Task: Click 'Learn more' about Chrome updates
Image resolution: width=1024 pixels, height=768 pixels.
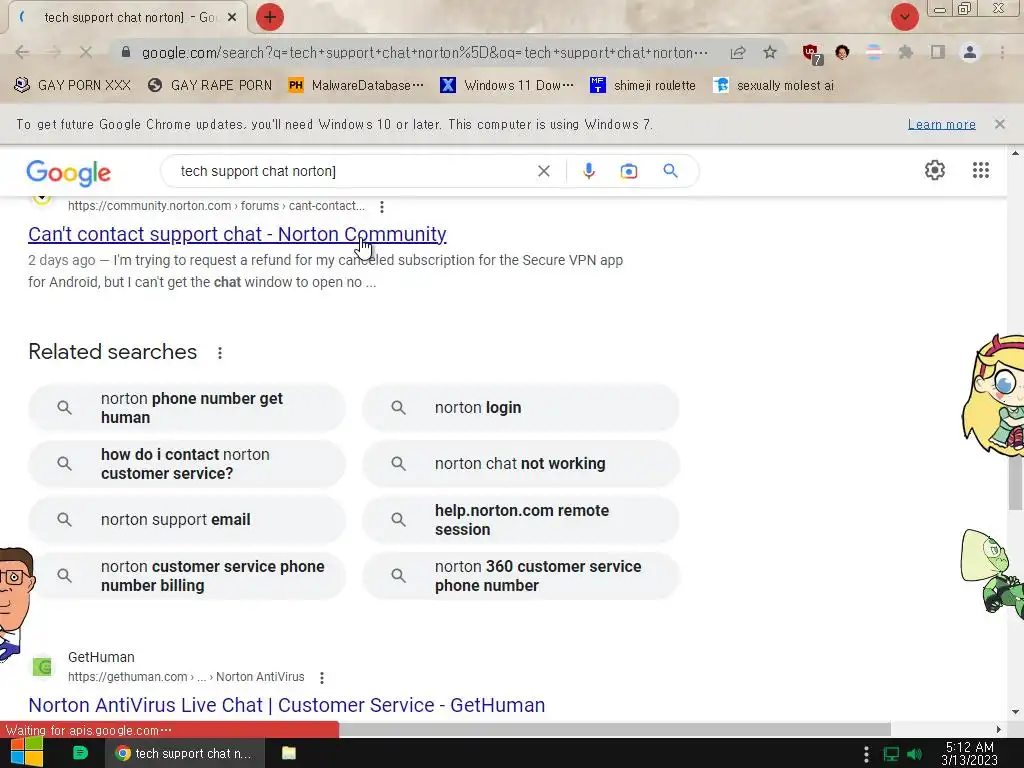Action: [x=941, y=124]
